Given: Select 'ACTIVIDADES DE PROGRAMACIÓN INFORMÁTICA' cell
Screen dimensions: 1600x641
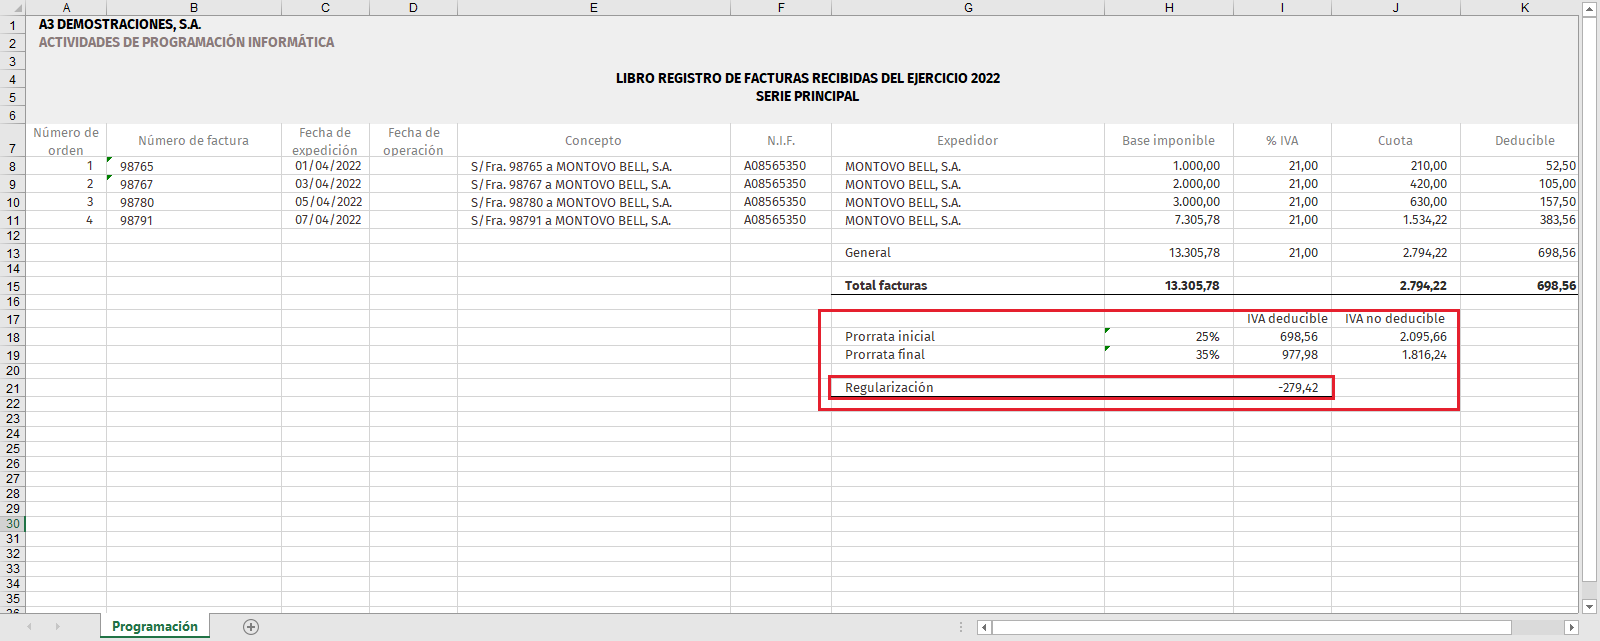Looking at the screenshot, I should [186, 42].
